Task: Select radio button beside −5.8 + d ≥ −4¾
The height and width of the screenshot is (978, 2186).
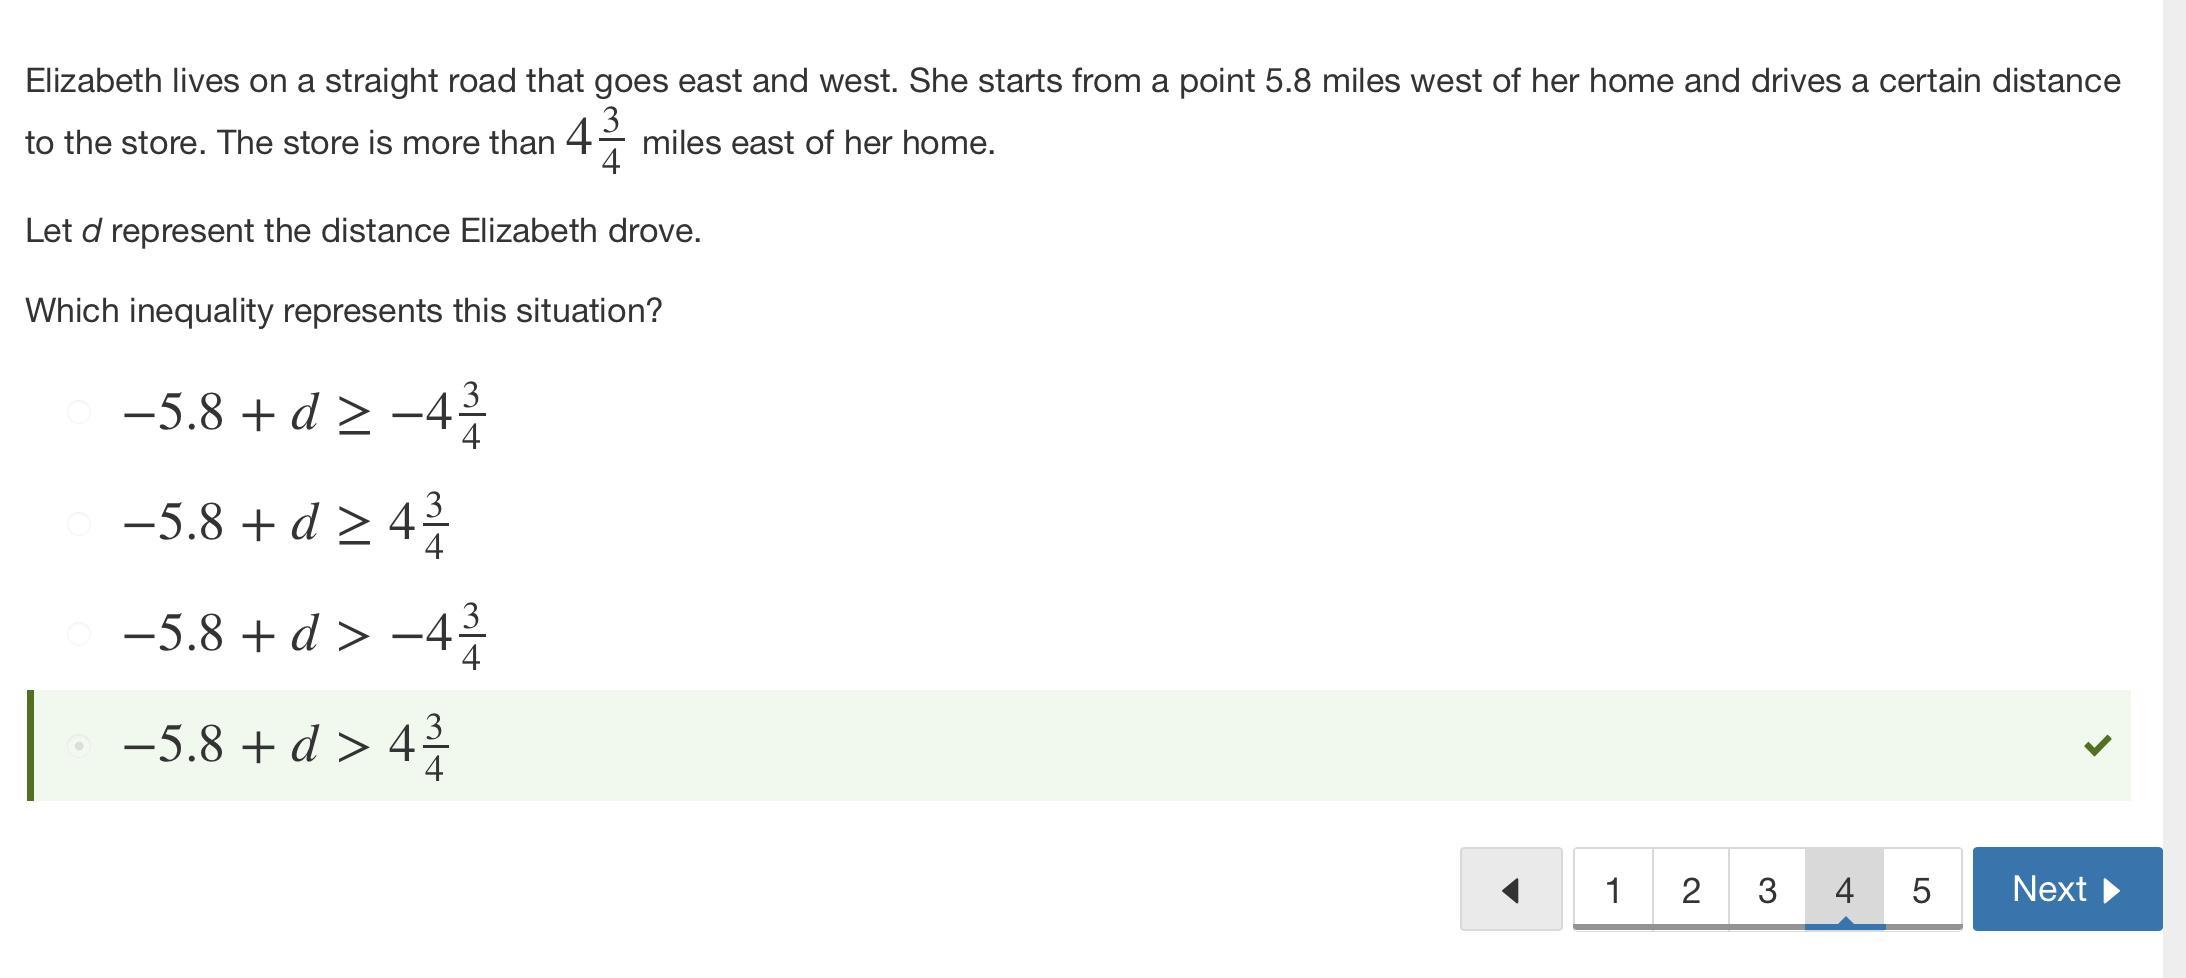Action: 79,412
